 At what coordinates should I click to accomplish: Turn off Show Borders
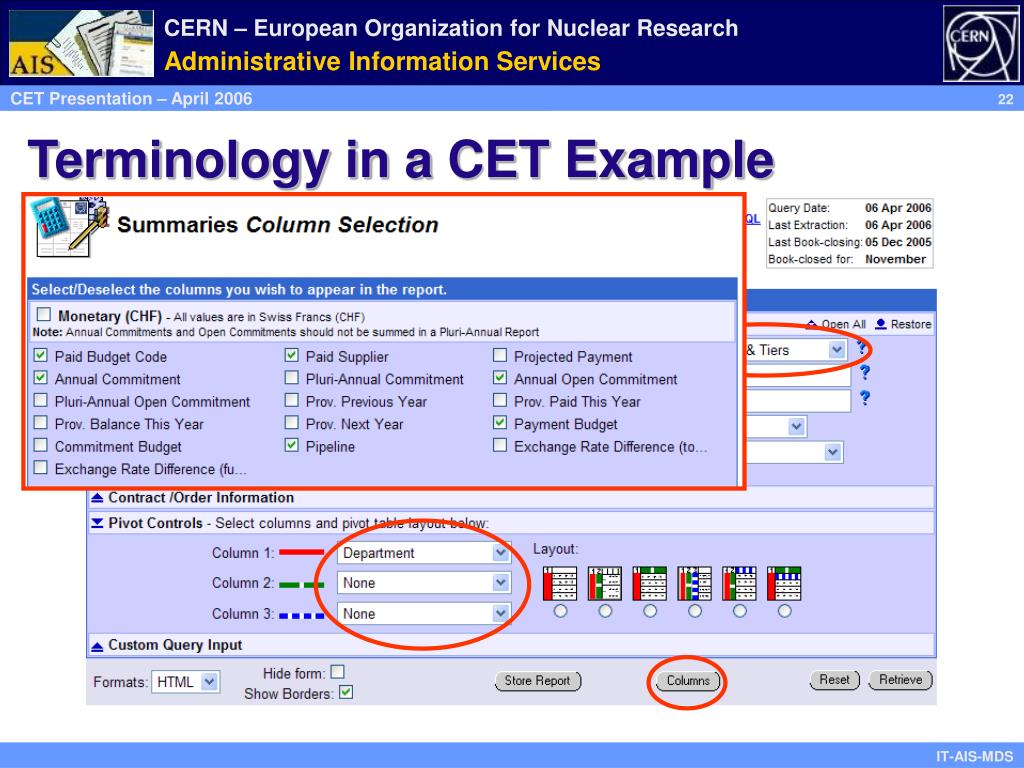tap(346, 692)
